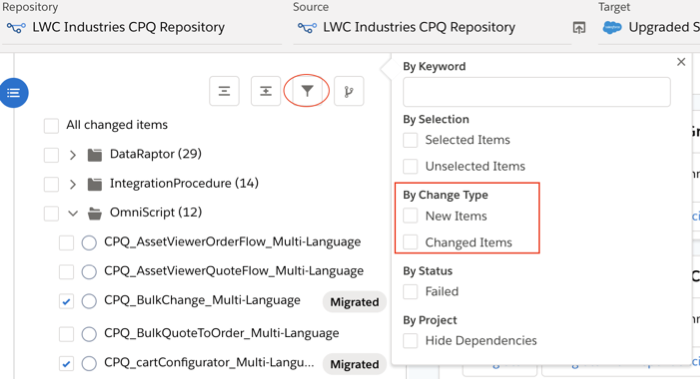This screenshot has width=700, height=379.
Task: Click the DataRaptor (29) tree label
Action: coord(156,154)
